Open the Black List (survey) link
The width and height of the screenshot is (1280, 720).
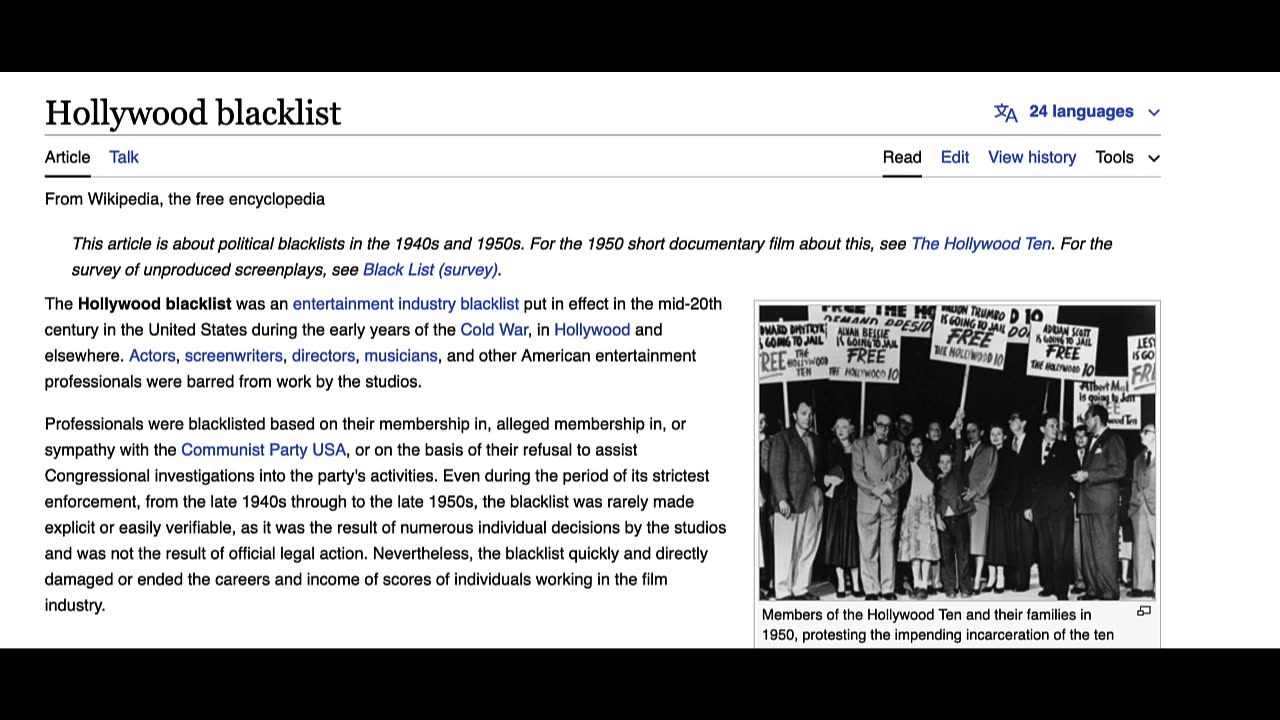coord(430,270)
